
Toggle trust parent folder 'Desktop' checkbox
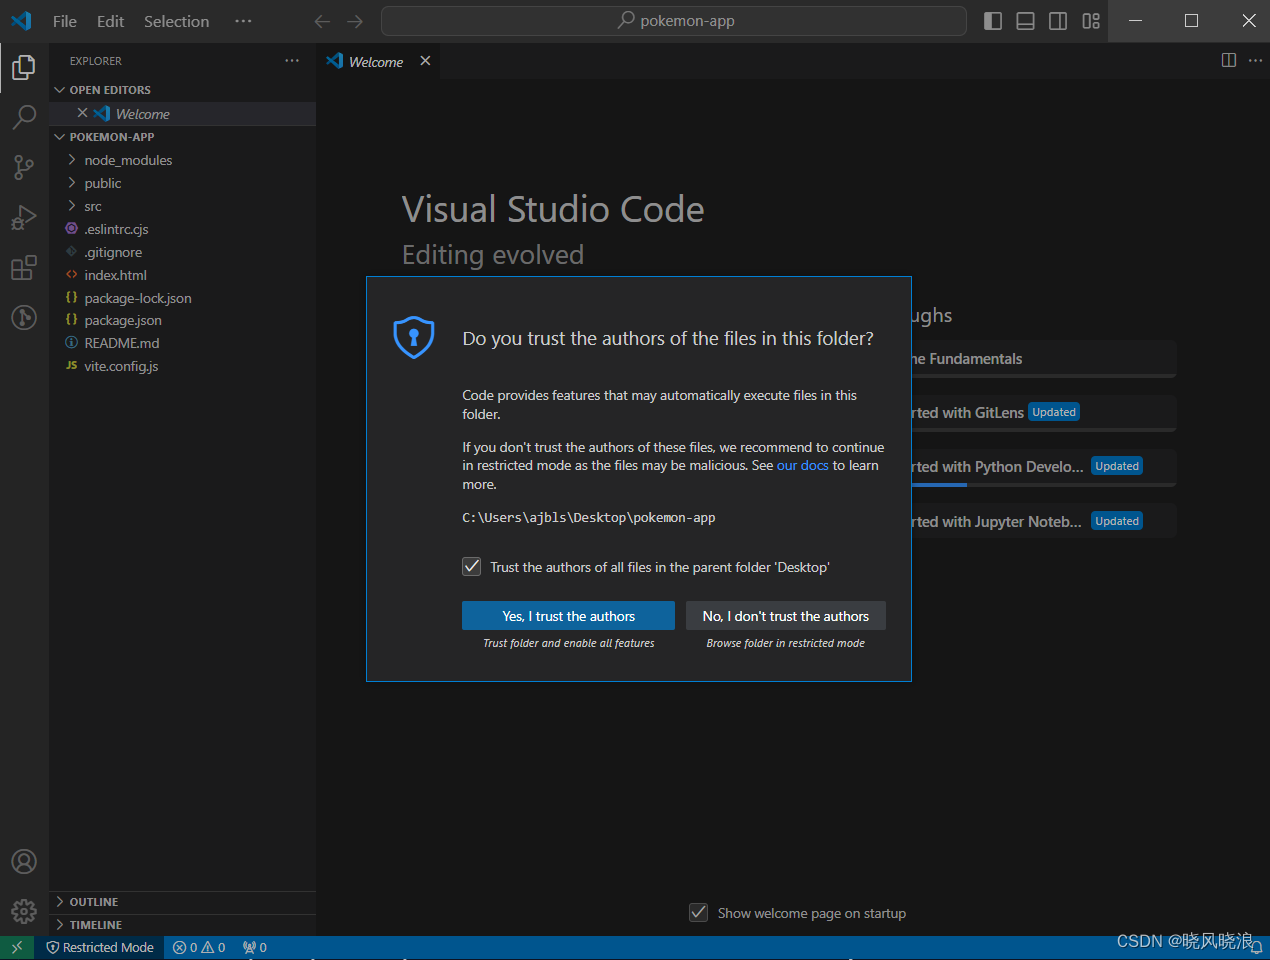click(x=472, y=567)
